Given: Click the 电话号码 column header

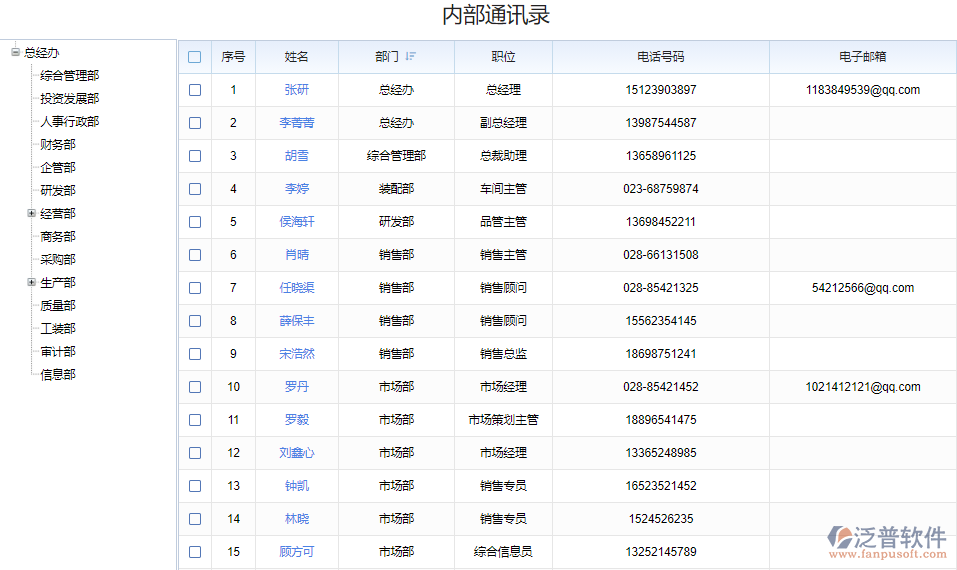Looking at the screenshot, I should (660, 57).
